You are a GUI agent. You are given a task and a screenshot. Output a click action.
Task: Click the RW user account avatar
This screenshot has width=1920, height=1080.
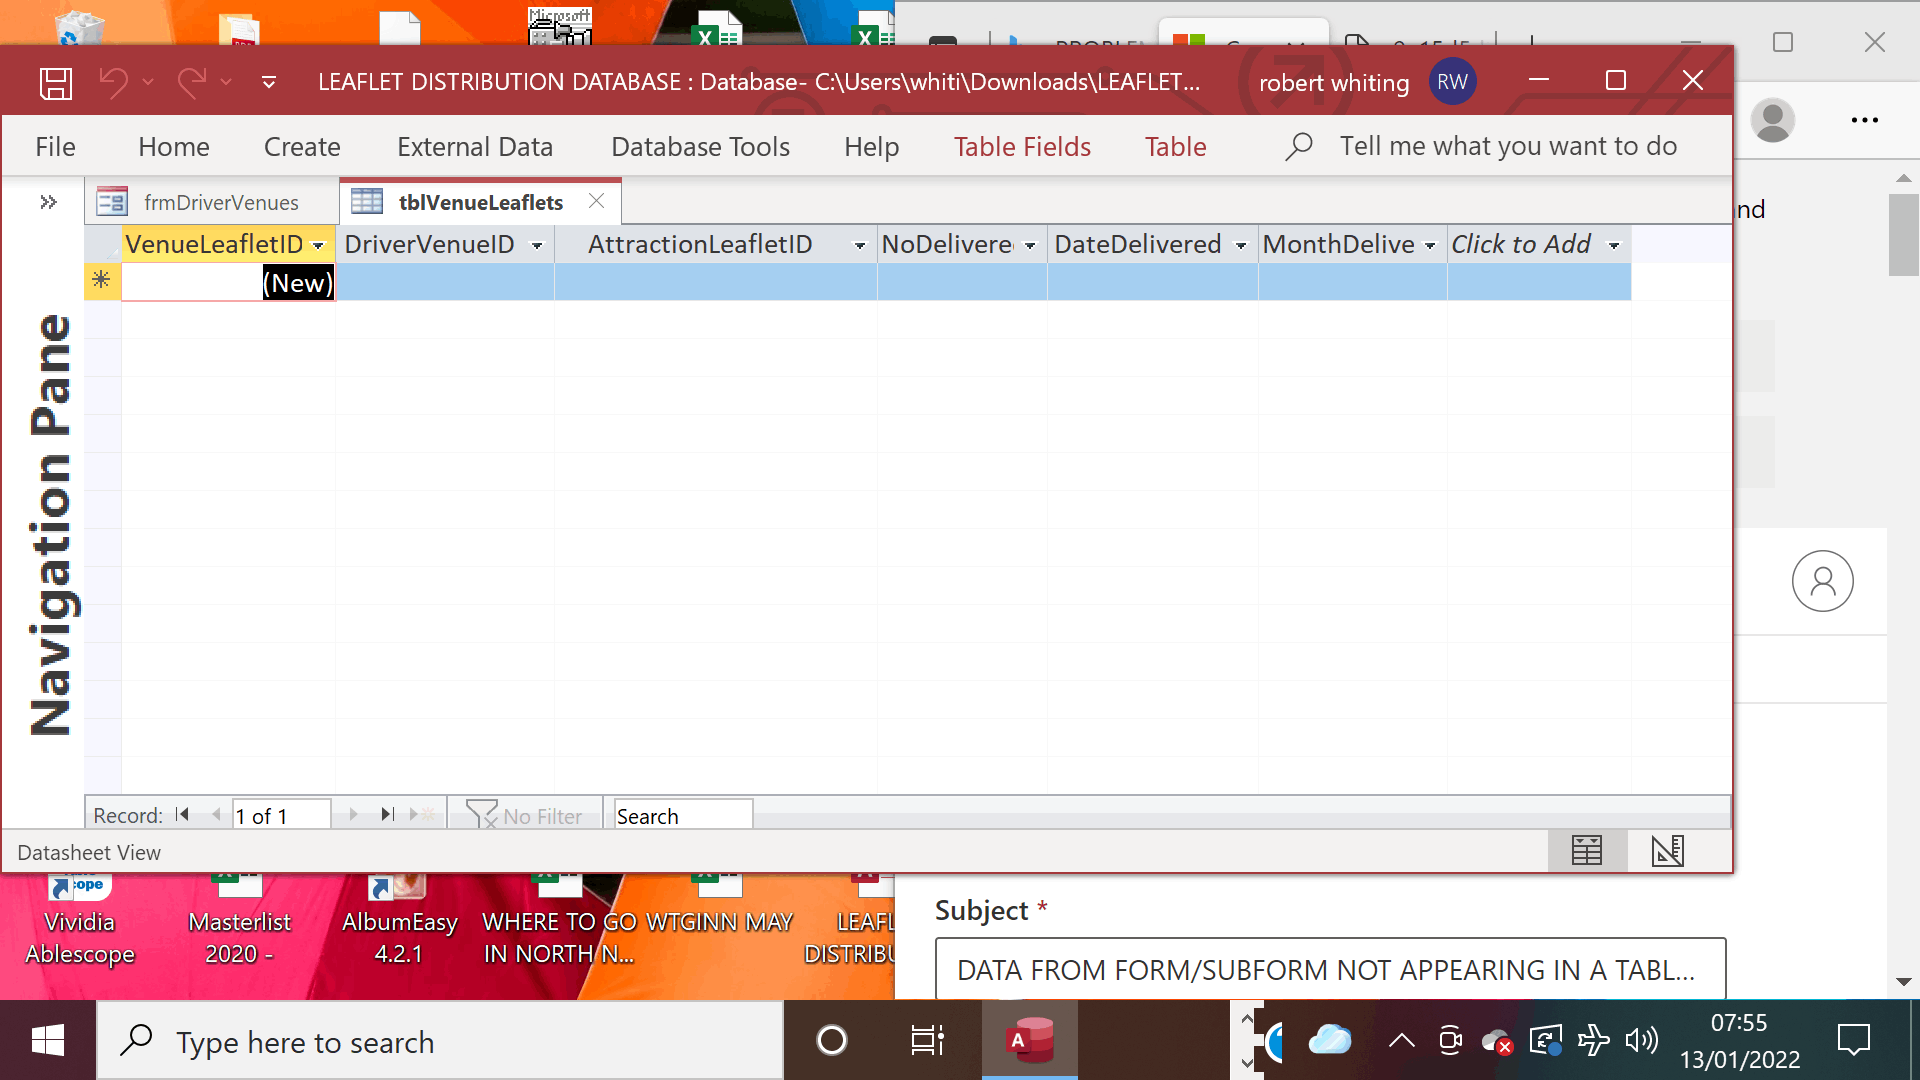pos(1452,82)
